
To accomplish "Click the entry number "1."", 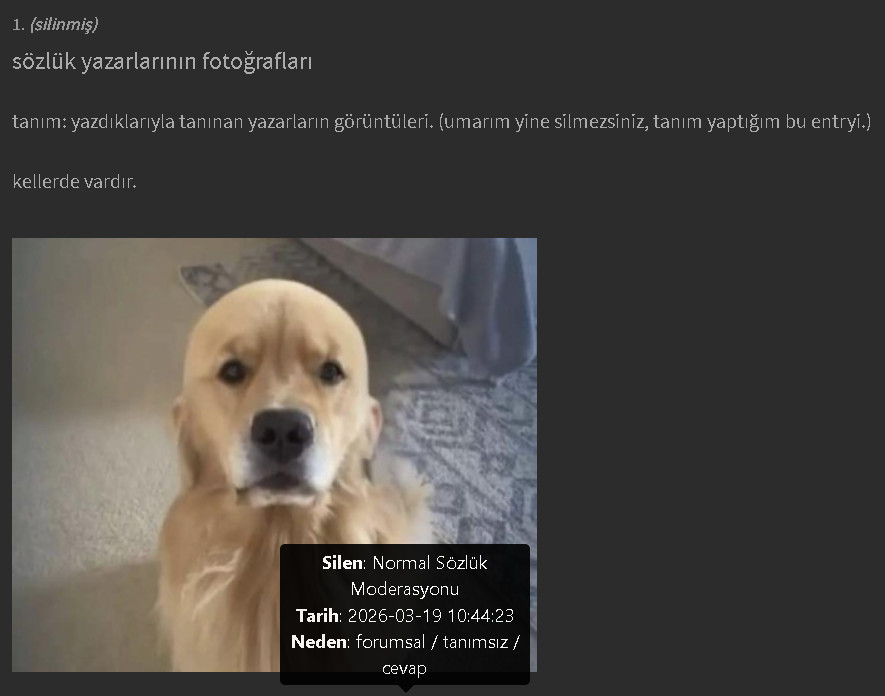I will [18, 25].
